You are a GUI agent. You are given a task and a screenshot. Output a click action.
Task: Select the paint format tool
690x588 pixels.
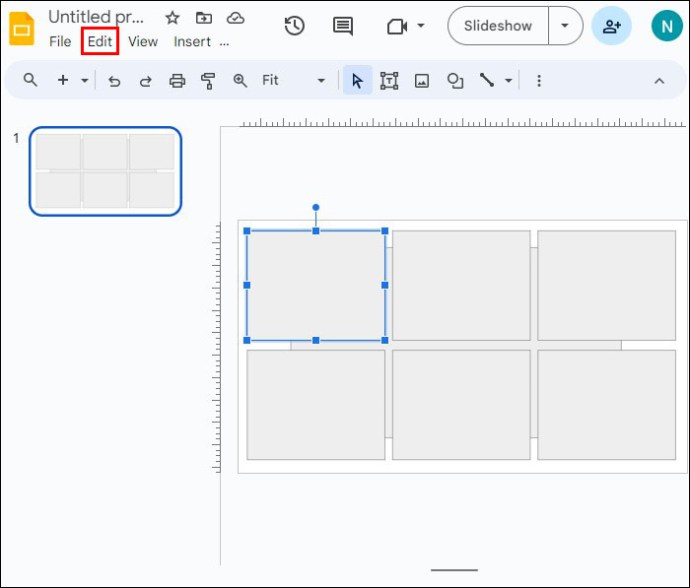tap(208, 81)
